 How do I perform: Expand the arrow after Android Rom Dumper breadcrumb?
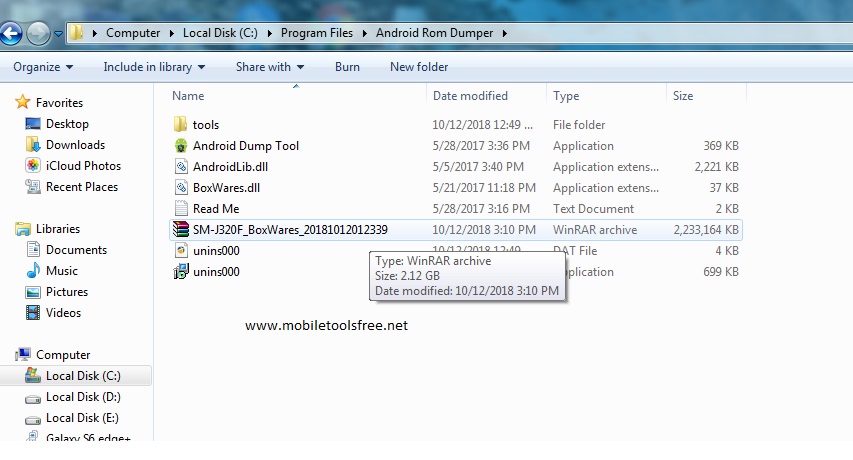pyautogui.click(x=505, y=33)
